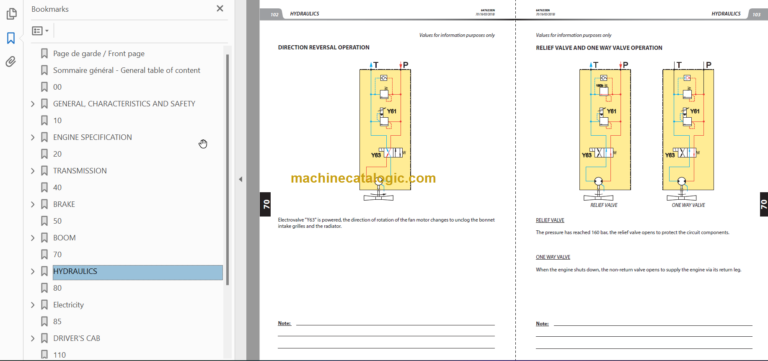This screenshot has width=768, height=361.
Task: Click bookmark icon beside Electricity
Action: click(x=45, y=305)
